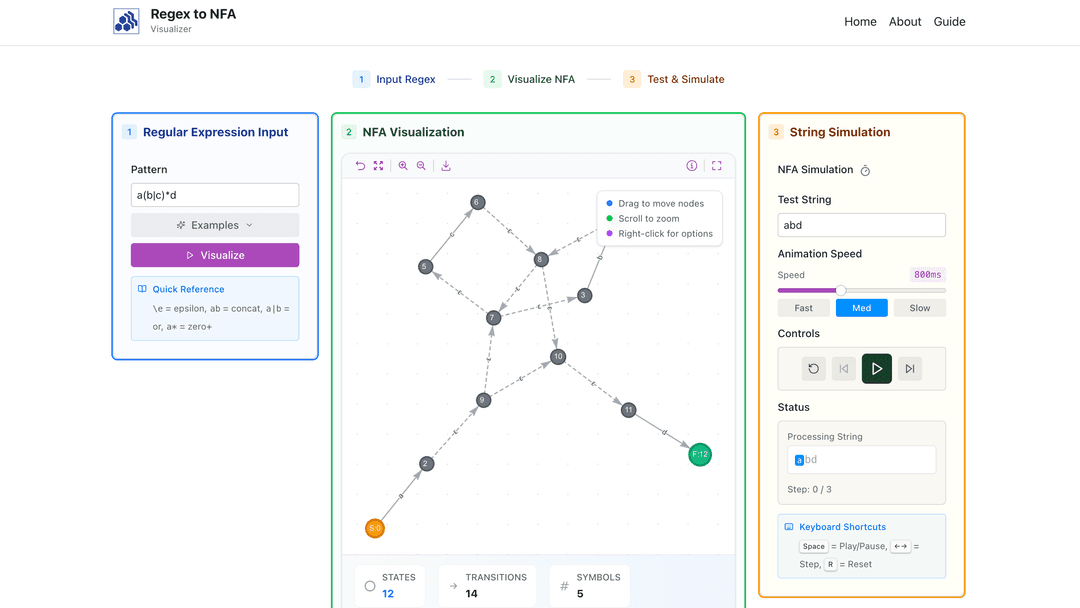The image size is (1080, 608).
Task: Step forward in the simulation
Action: pyautogui.click(x=909, y=369)
